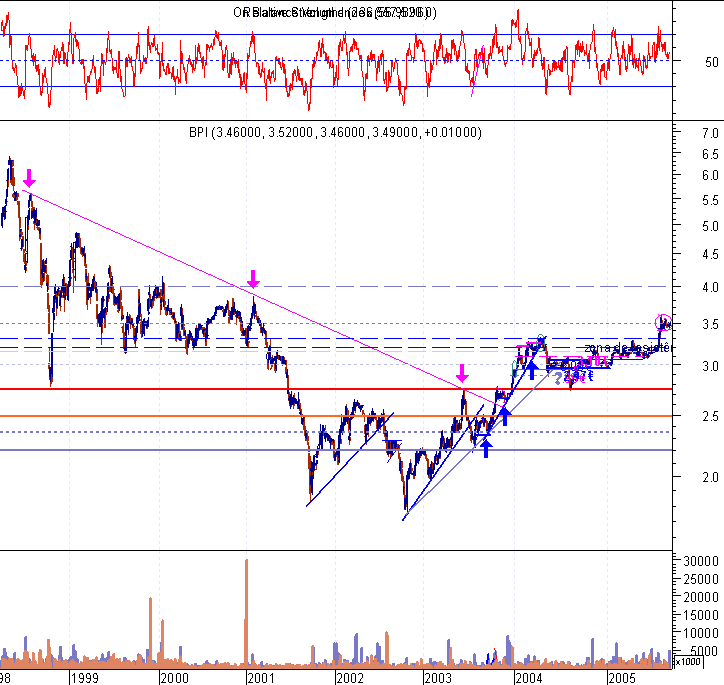This screenshot has height=685, width=724.
Task: Select the blue up arrow below the orange line
Action: coord(505,416)
